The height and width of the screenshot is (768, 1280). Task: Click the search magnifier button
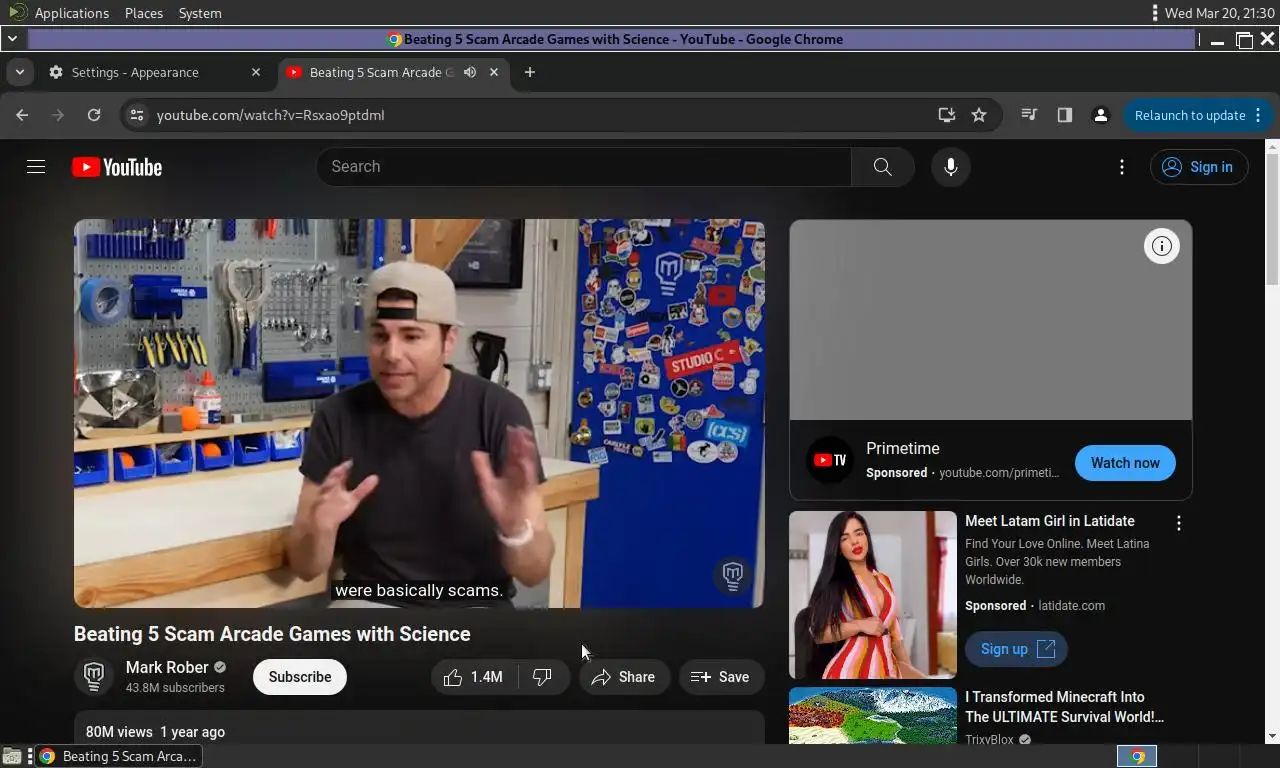(882, 167)
